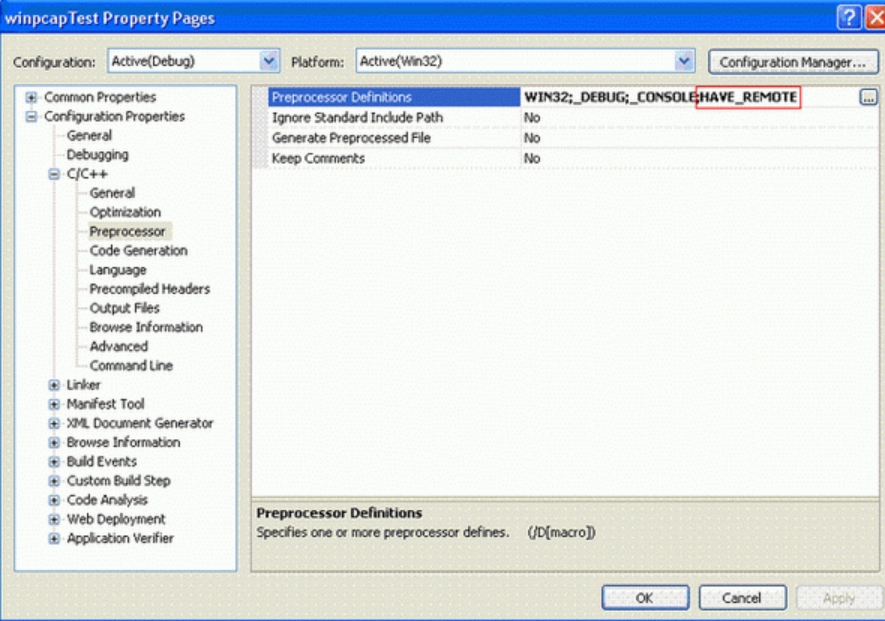
Task: Select Code Generation under C/C++
Action: point(138,251)
